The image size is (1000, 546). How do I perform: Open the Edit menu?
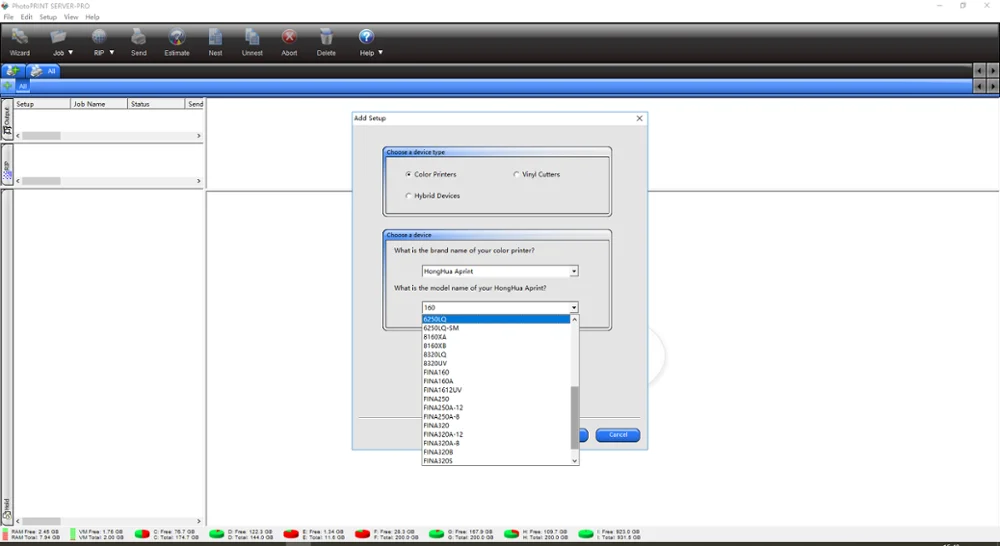[26, 17]
